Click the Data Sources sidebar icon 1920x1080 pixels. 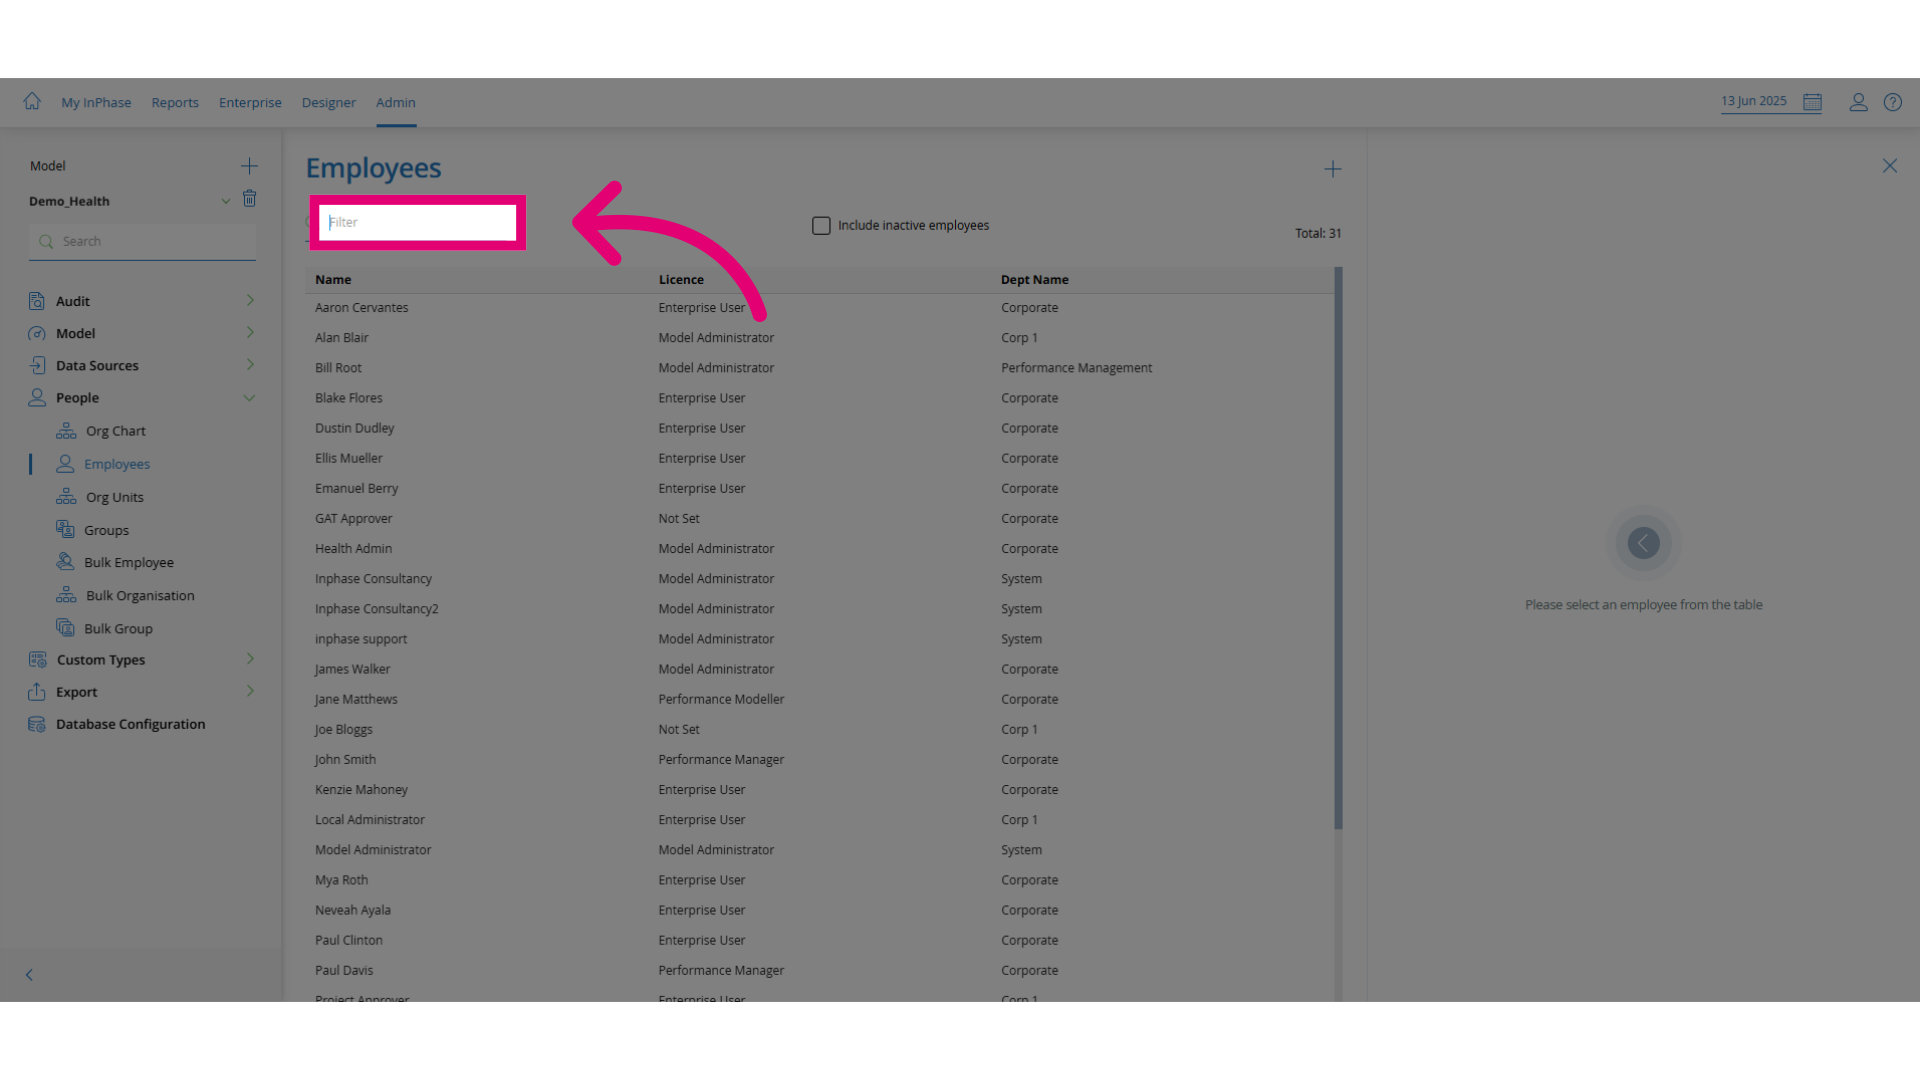click(37, 365)
